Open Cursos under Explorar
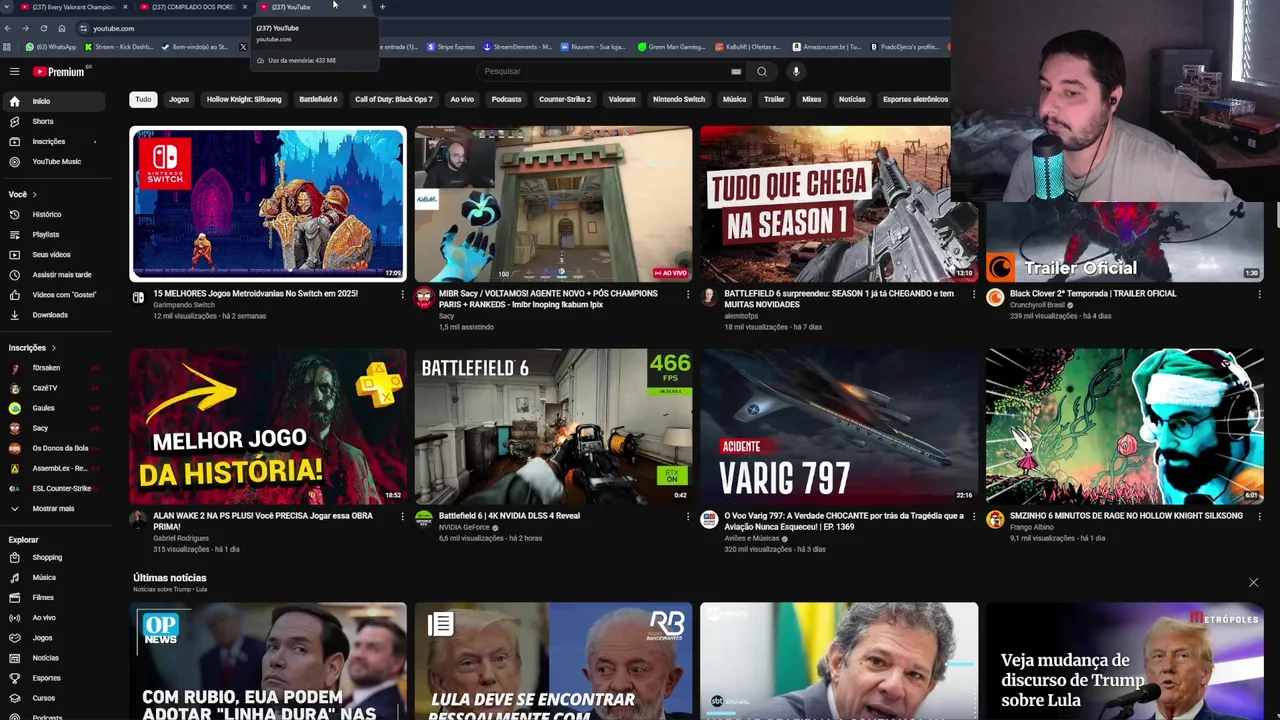Image resolution: width=1280 pixels, height=720 pixels. pyautogui.click(x=55, y=697)
